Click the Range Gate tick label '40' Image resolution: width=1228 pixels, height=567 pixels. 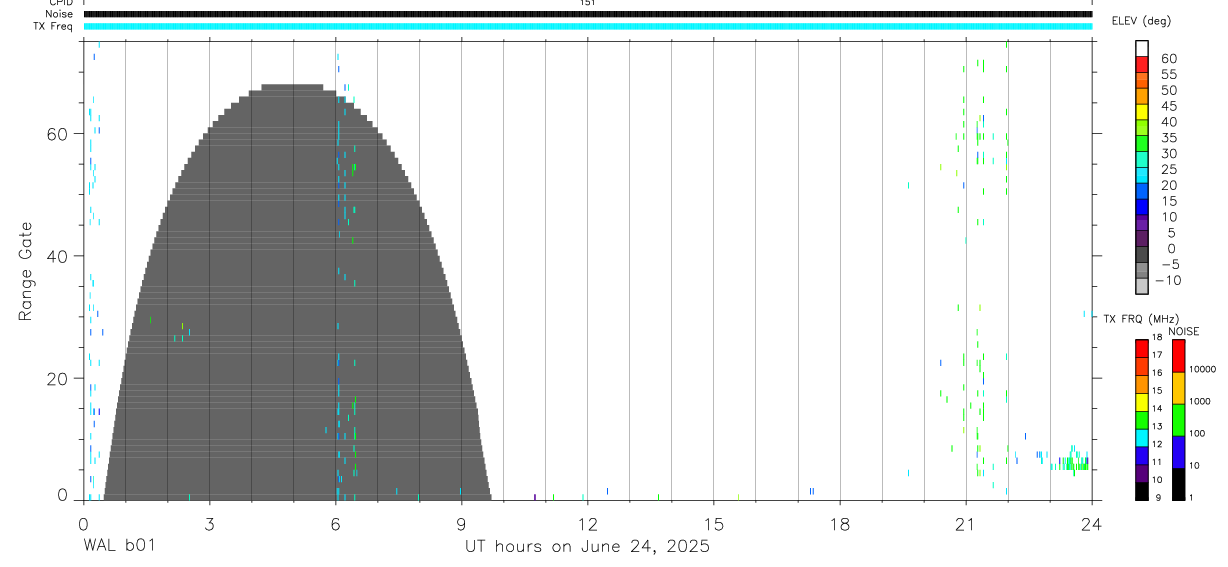pyautogui.click(x=57, y=256)
